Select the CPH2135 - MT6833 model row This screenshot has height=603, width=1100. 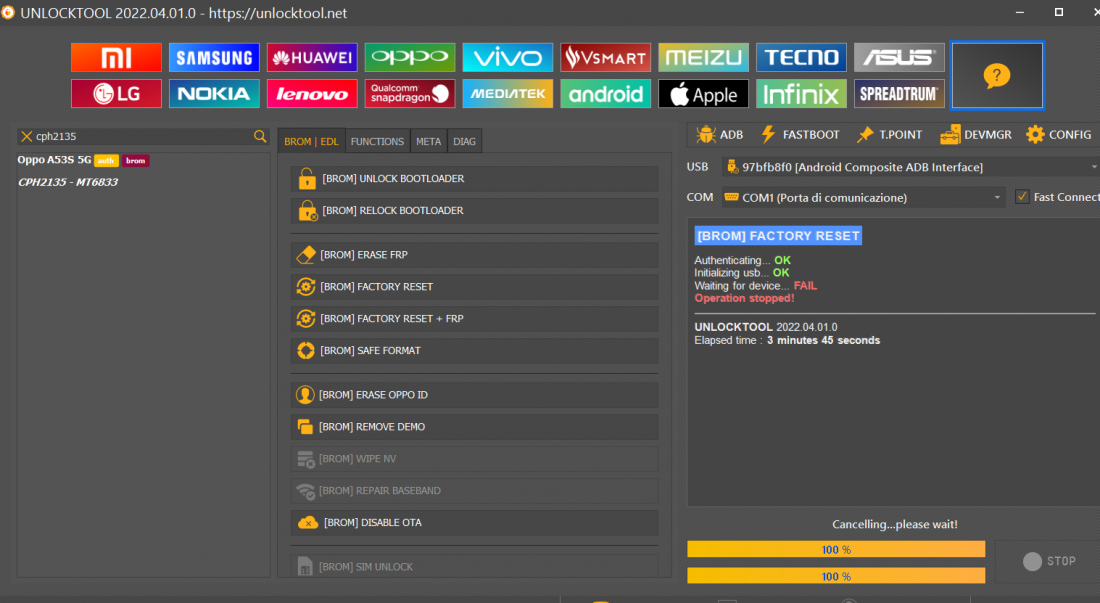pos(68,182)
